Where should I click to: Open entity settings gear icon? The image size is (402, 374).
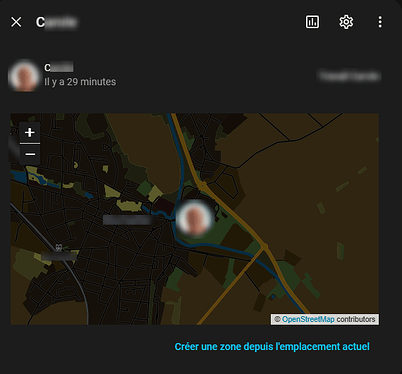[x=346, y=22]
